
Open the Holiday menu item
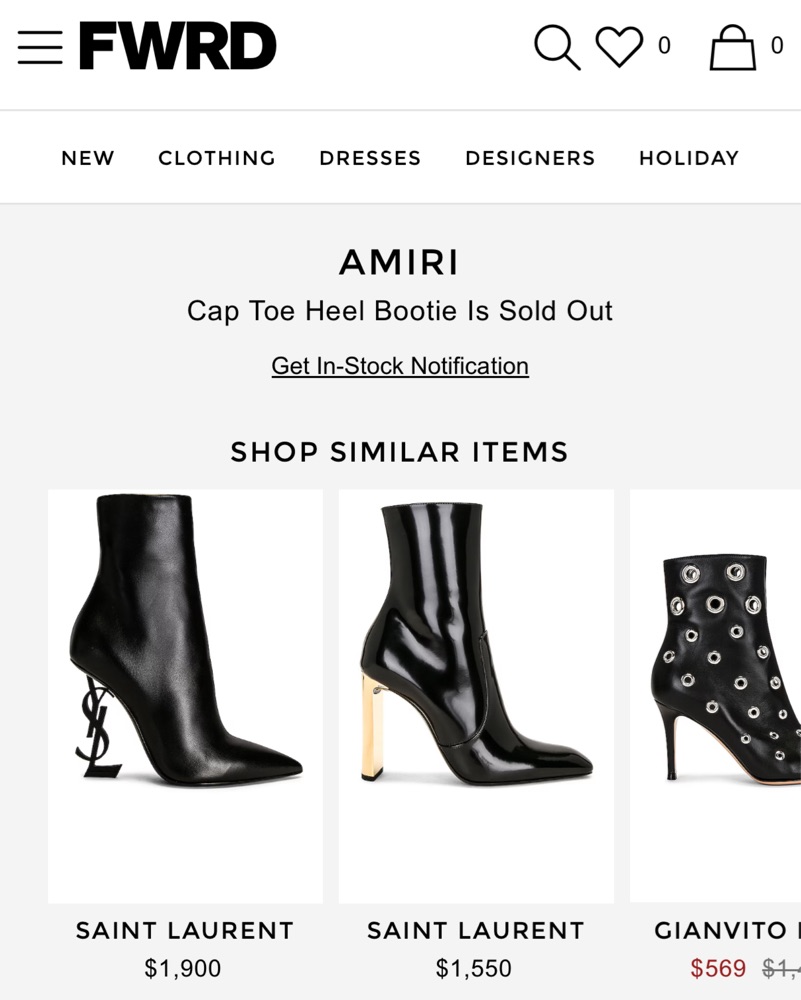click(689, 158)
